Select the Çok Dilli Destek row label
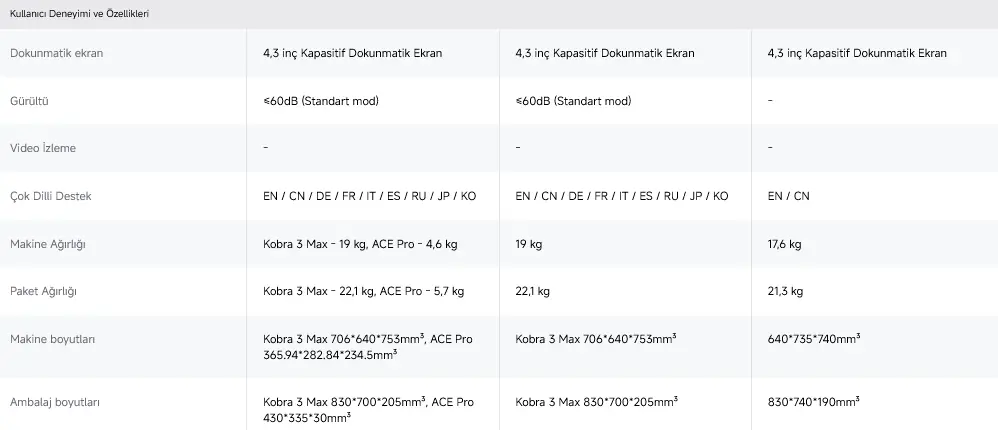 (50, 196)
